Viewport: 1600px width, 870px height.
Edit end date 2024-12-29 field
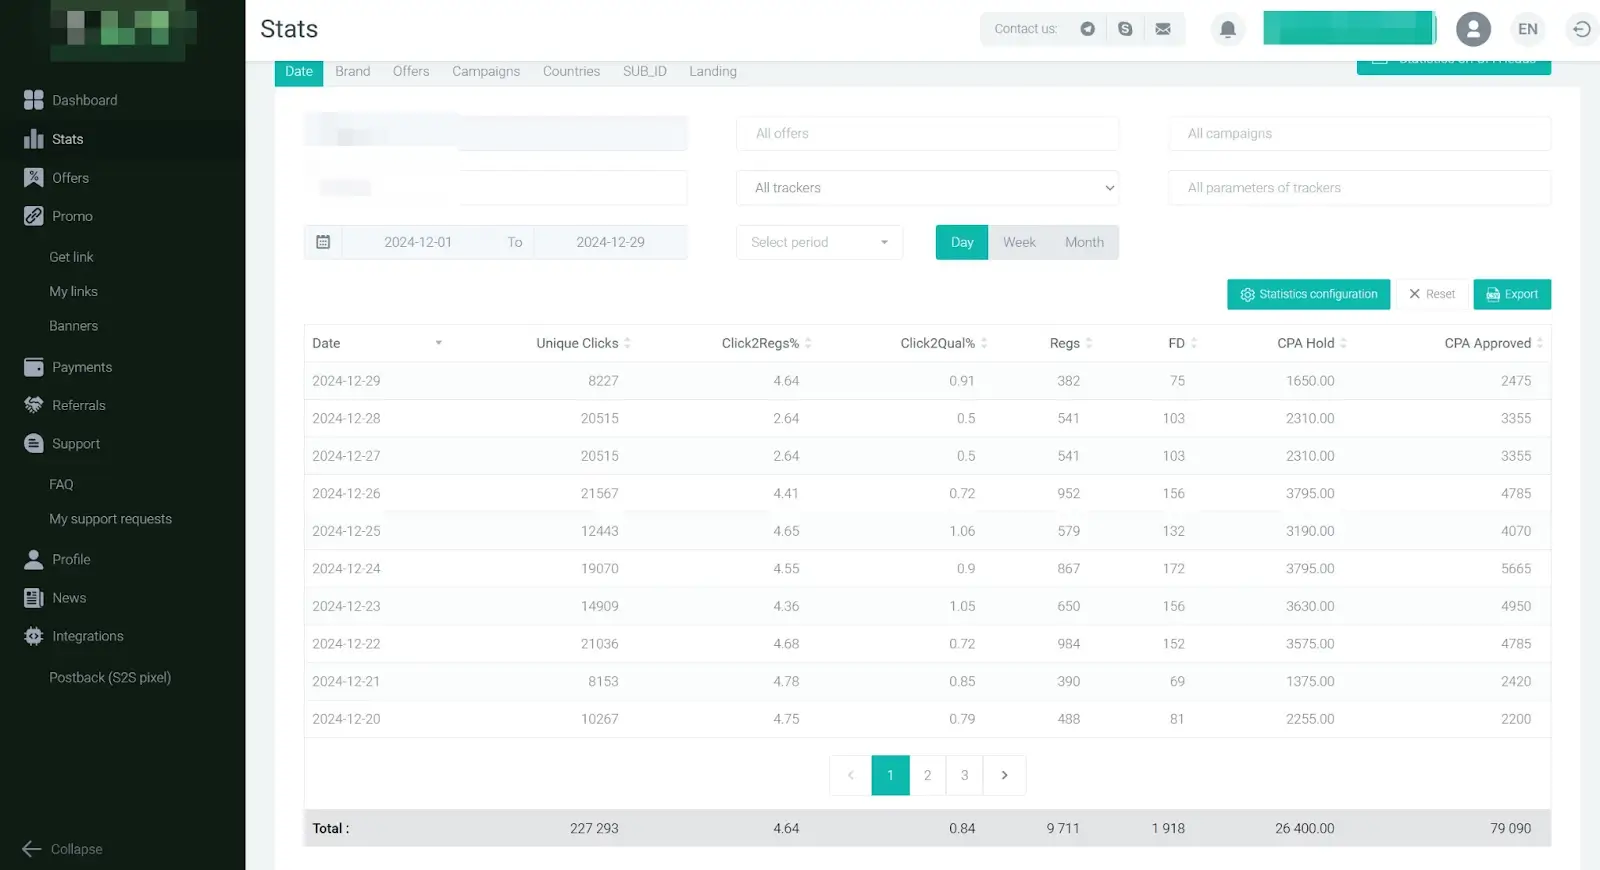[610, 242]
